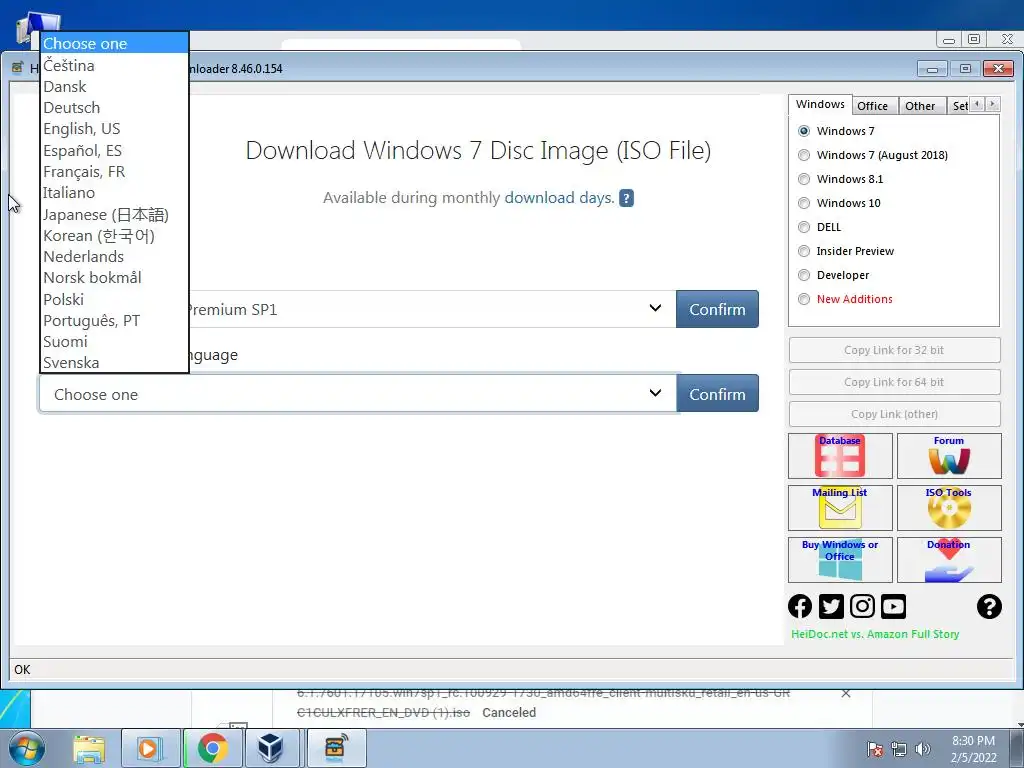Screen dimensions: 1024x768
Task: Pick Français, FR from the language list
Action: (x=114, y=172)
